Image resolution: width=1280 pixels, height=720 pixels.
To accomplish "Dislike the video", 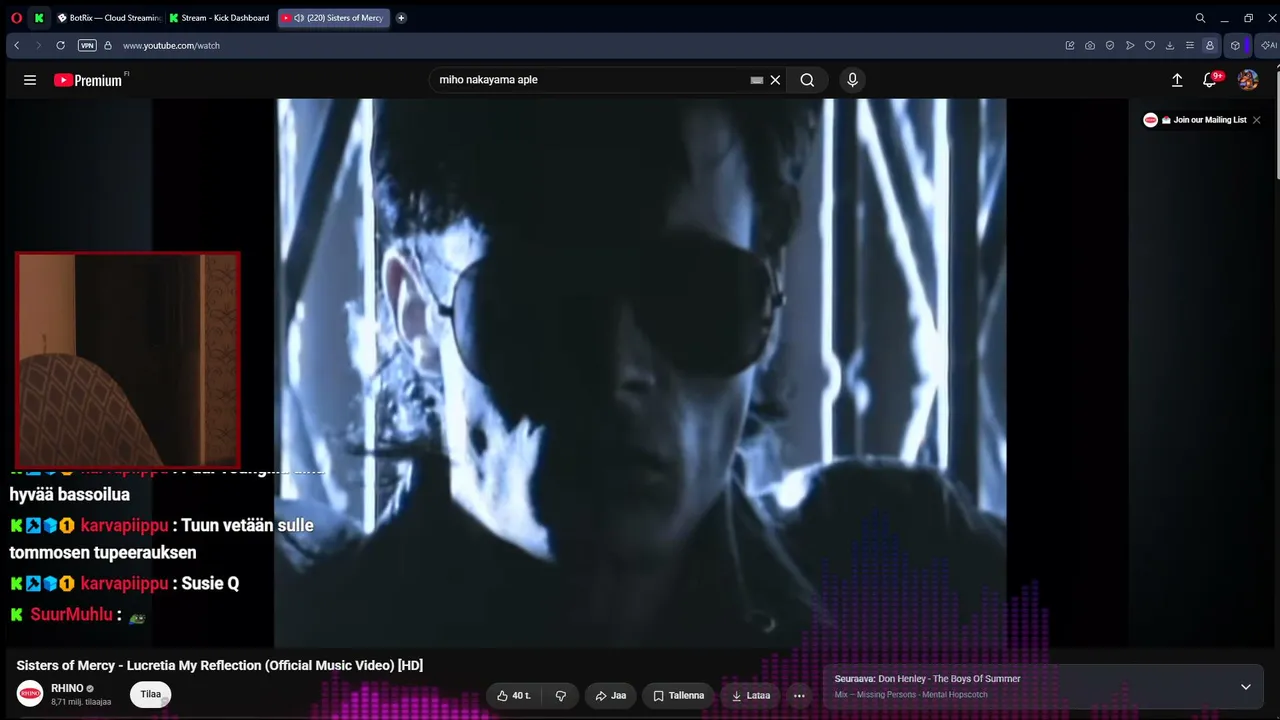I will point(561,696).
